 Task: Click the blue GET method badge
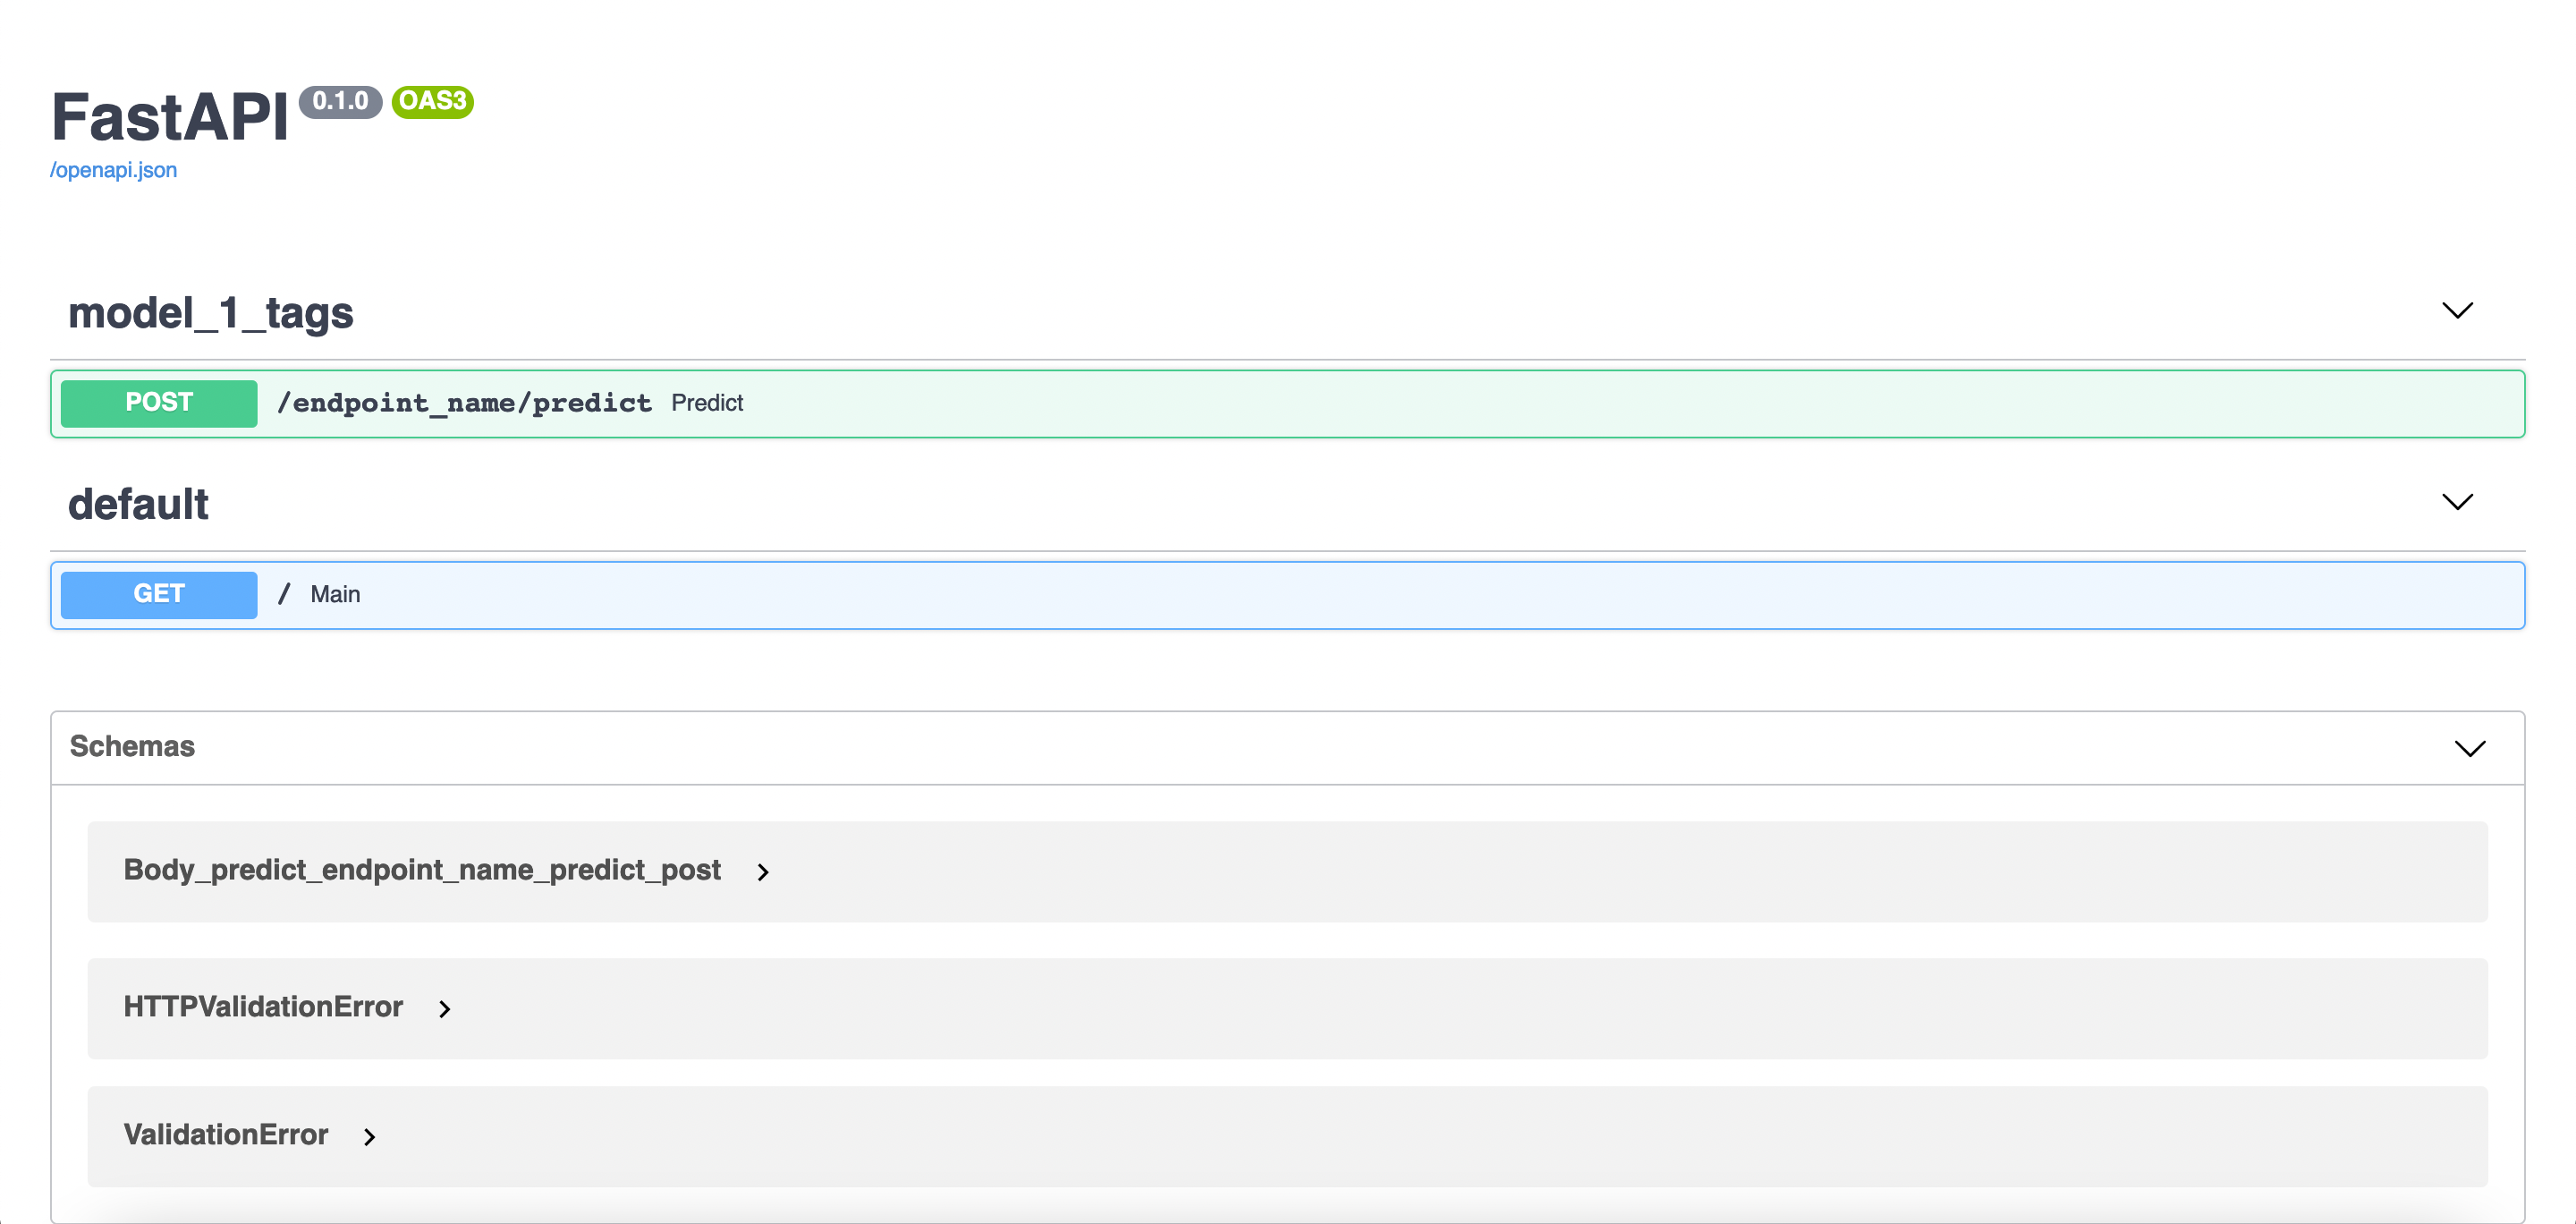(x=159, y=594)
